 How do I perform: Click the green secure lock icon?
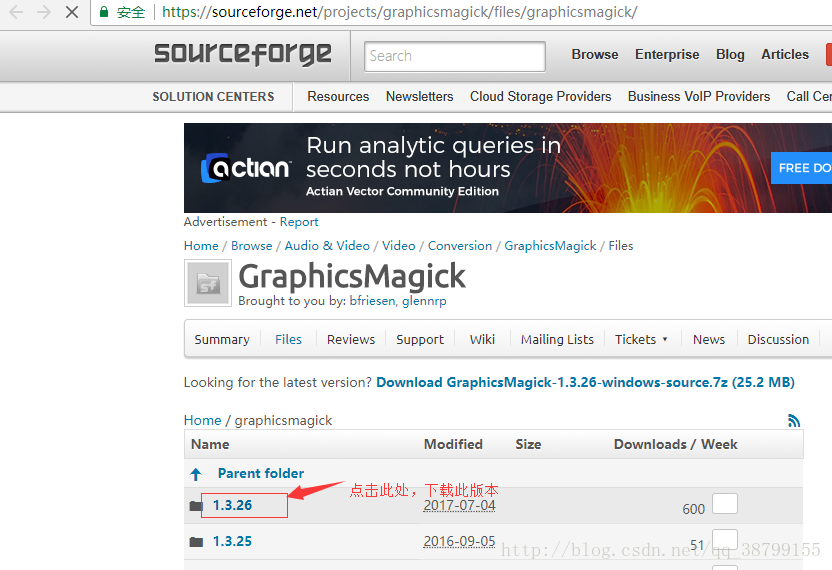[x=104, y=13]
